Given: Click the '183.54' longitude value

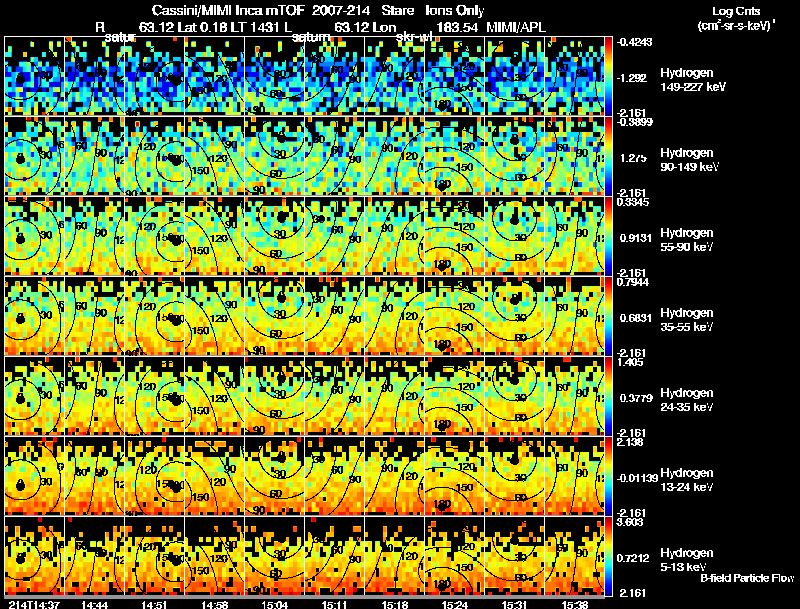Looking at the screenshot, I should point(457,27).
